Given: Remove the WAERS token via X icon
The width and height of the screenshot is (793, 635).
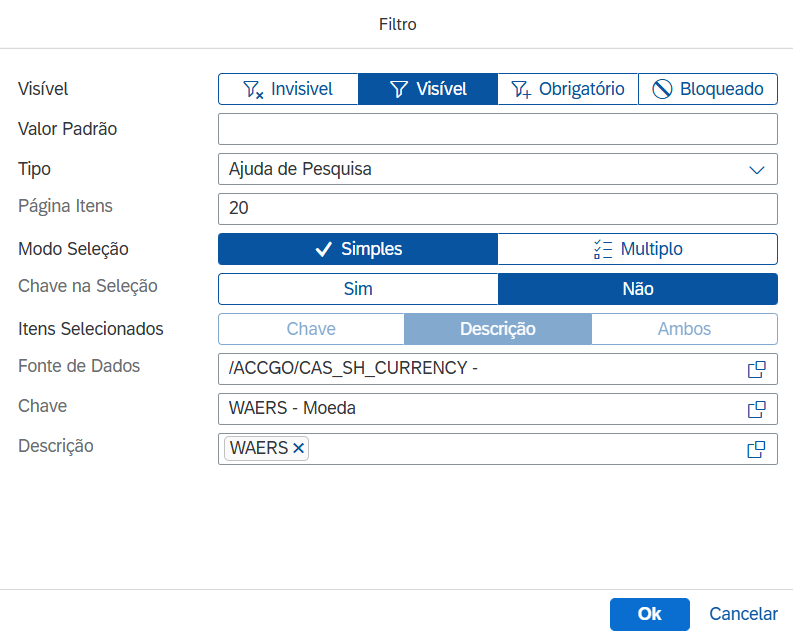Looking at the screenshot, I should tap(298, 449).
